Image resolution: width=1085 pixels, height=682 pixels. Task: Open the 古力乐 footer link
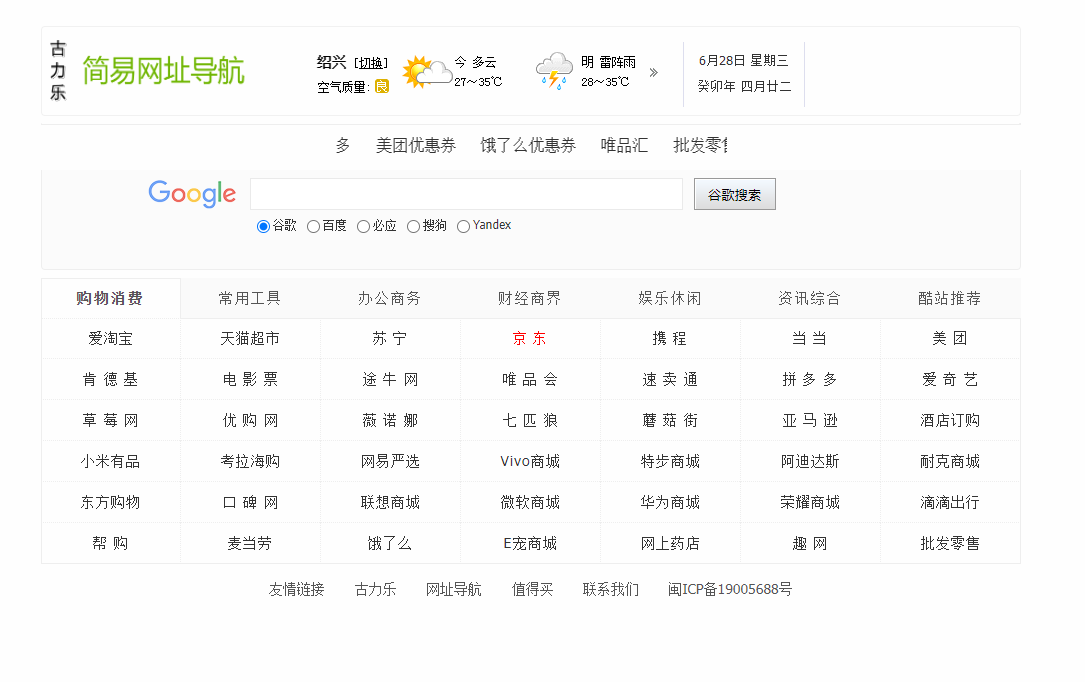(375, 589)
